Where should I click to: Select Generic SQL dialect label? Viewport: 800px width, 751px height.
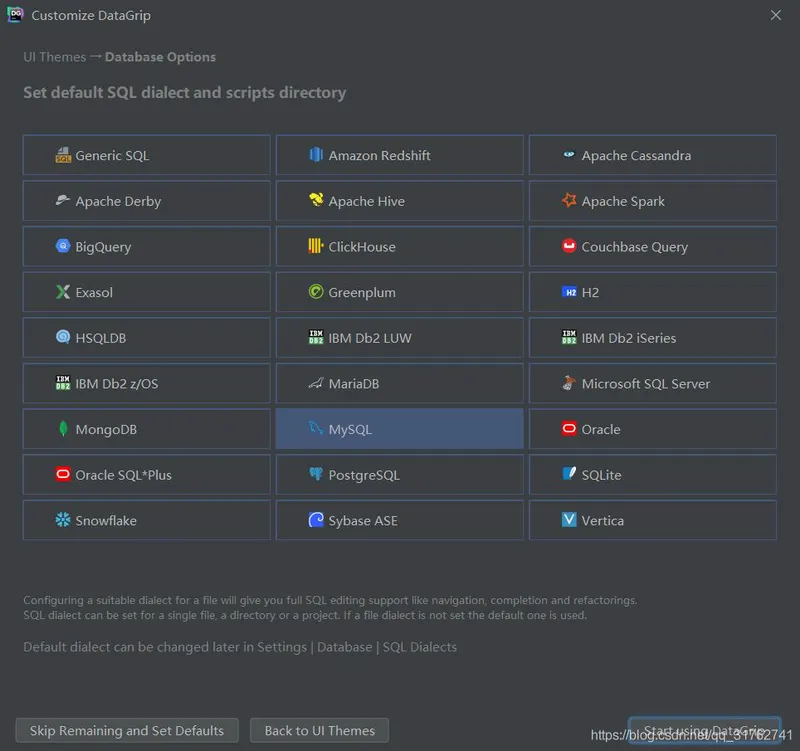pos(112,156)
